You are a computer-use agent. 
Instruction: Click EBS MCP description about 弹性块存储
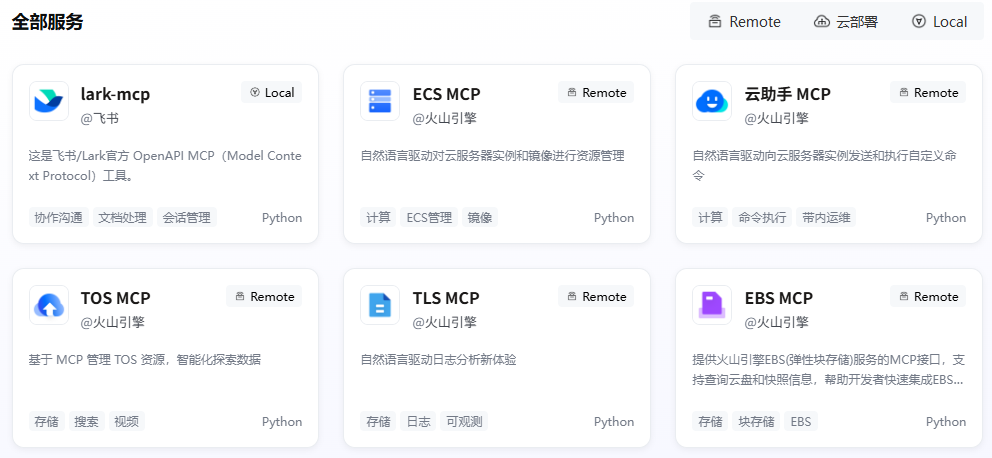click(829, 370)
